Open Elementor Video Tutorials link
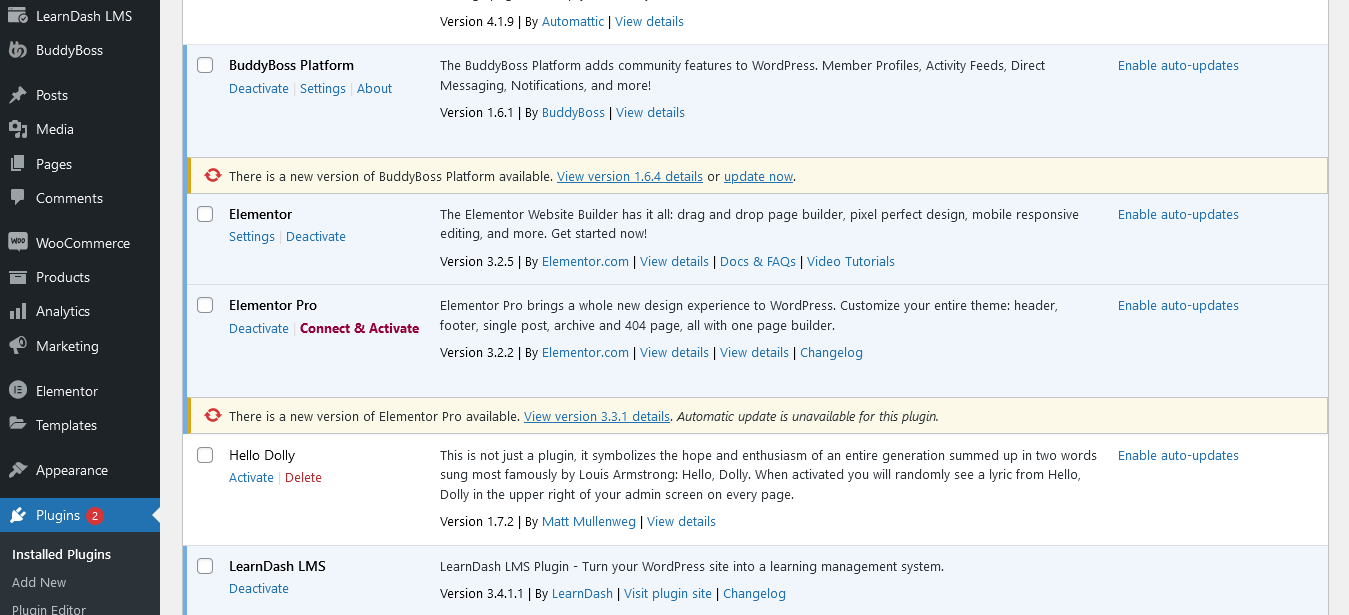This screenshot has width=1349, height=615. pyautogui.click(x=851, y=261)
